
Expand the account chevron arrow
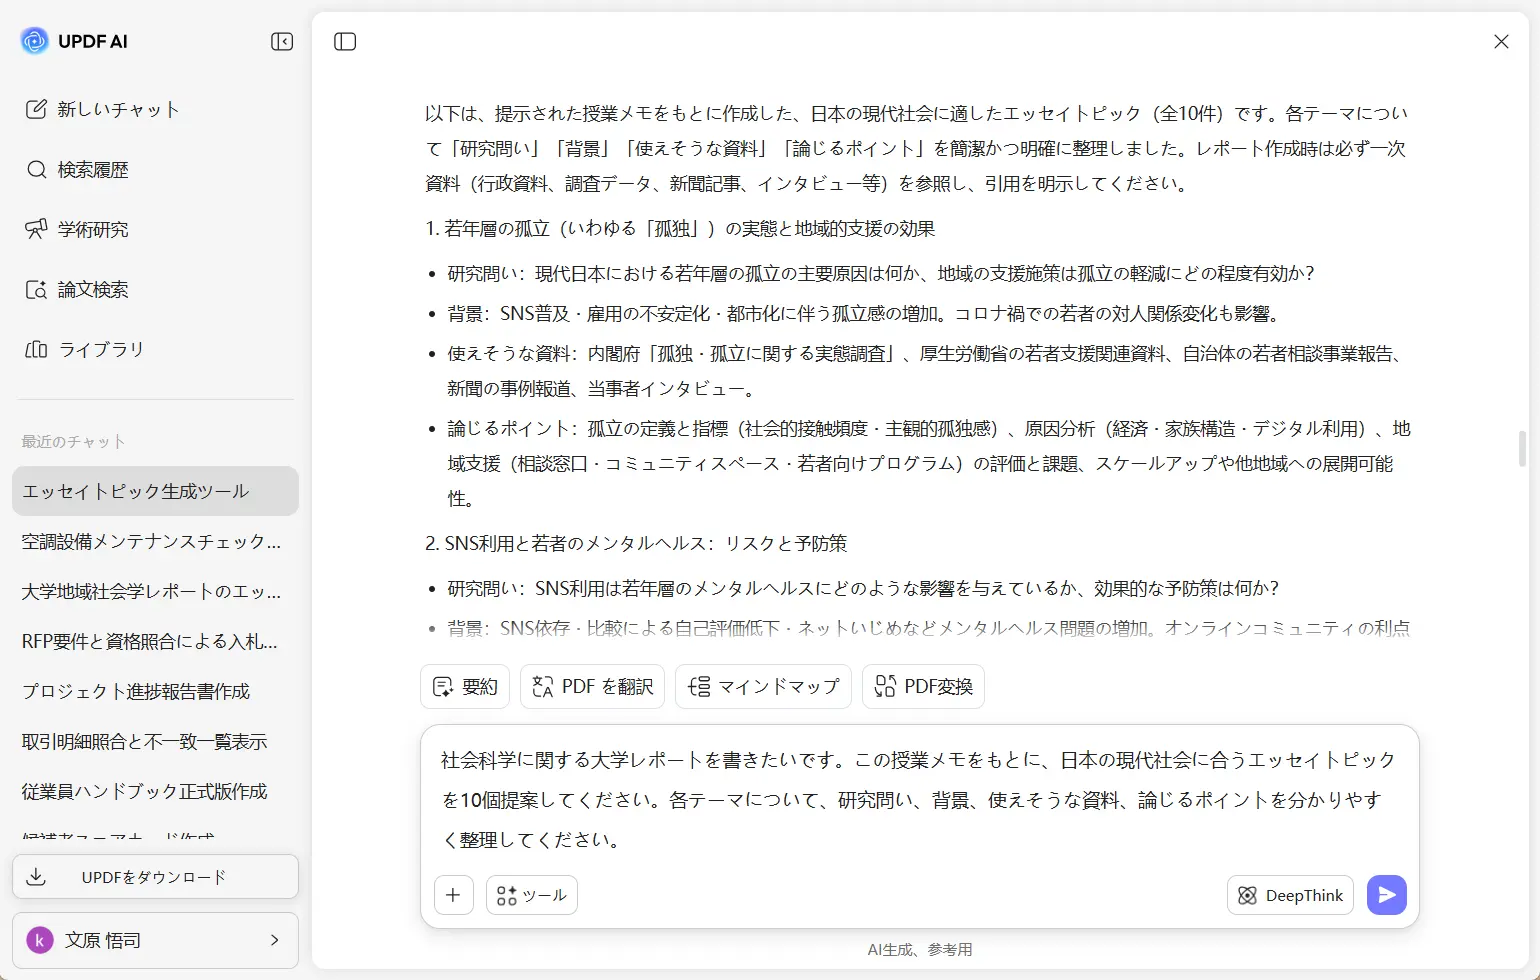tap(274, 940)
